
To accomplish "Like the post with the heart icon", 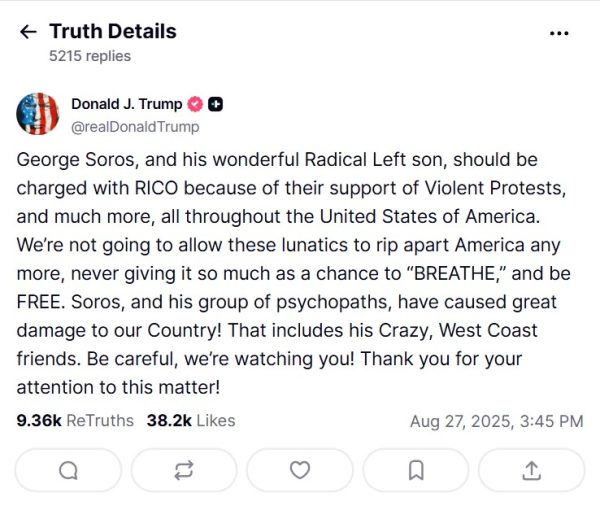I will point(300,470).
